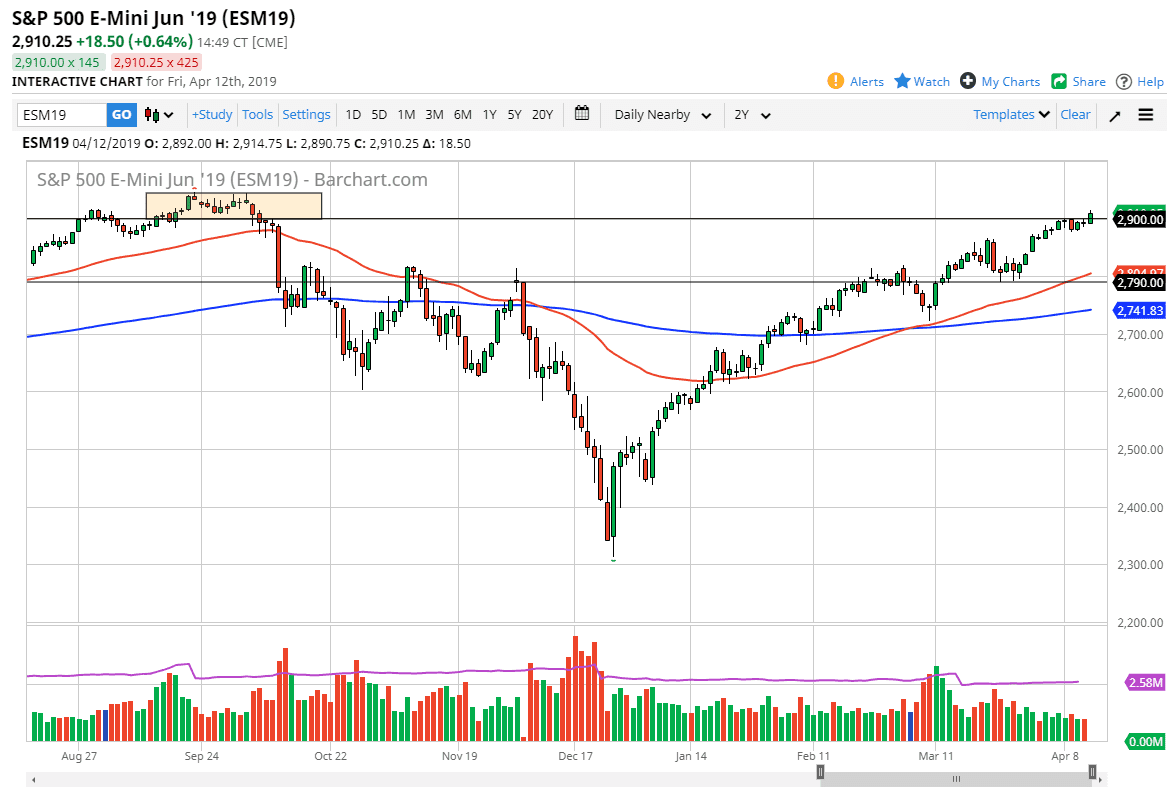The image size is (1168, 787).
Task: Open the Settings menu
Action: 306,114
